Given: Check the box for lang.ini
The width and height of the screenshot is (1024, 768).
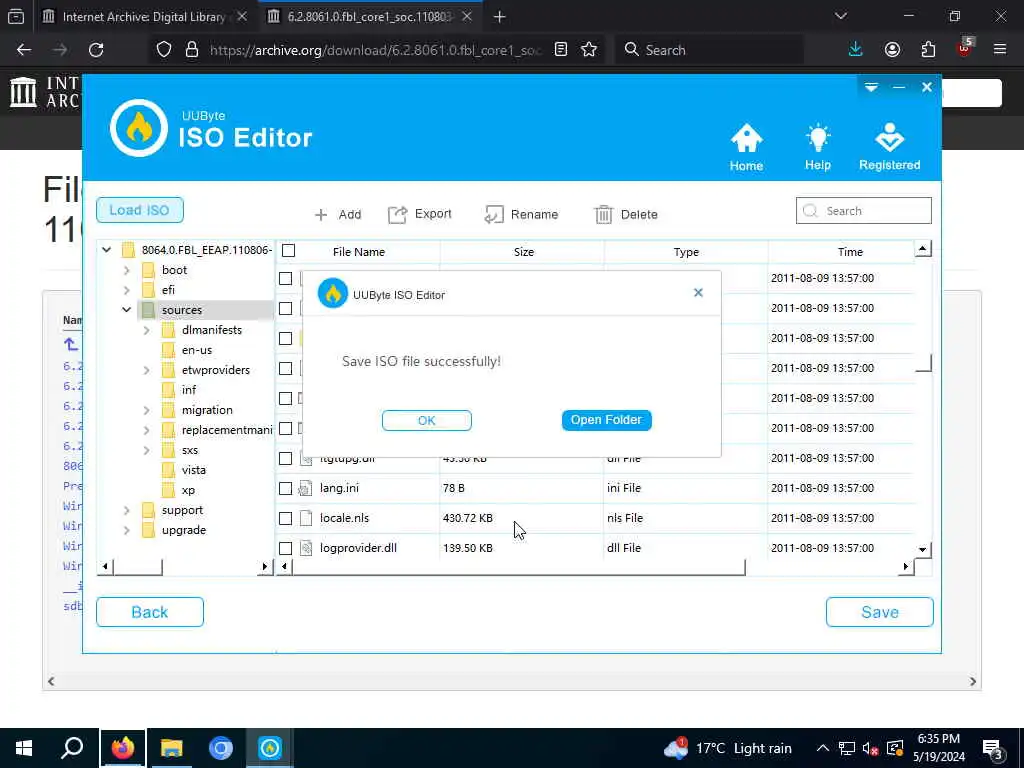Looking at the screenshot, I should click(285, 488).
